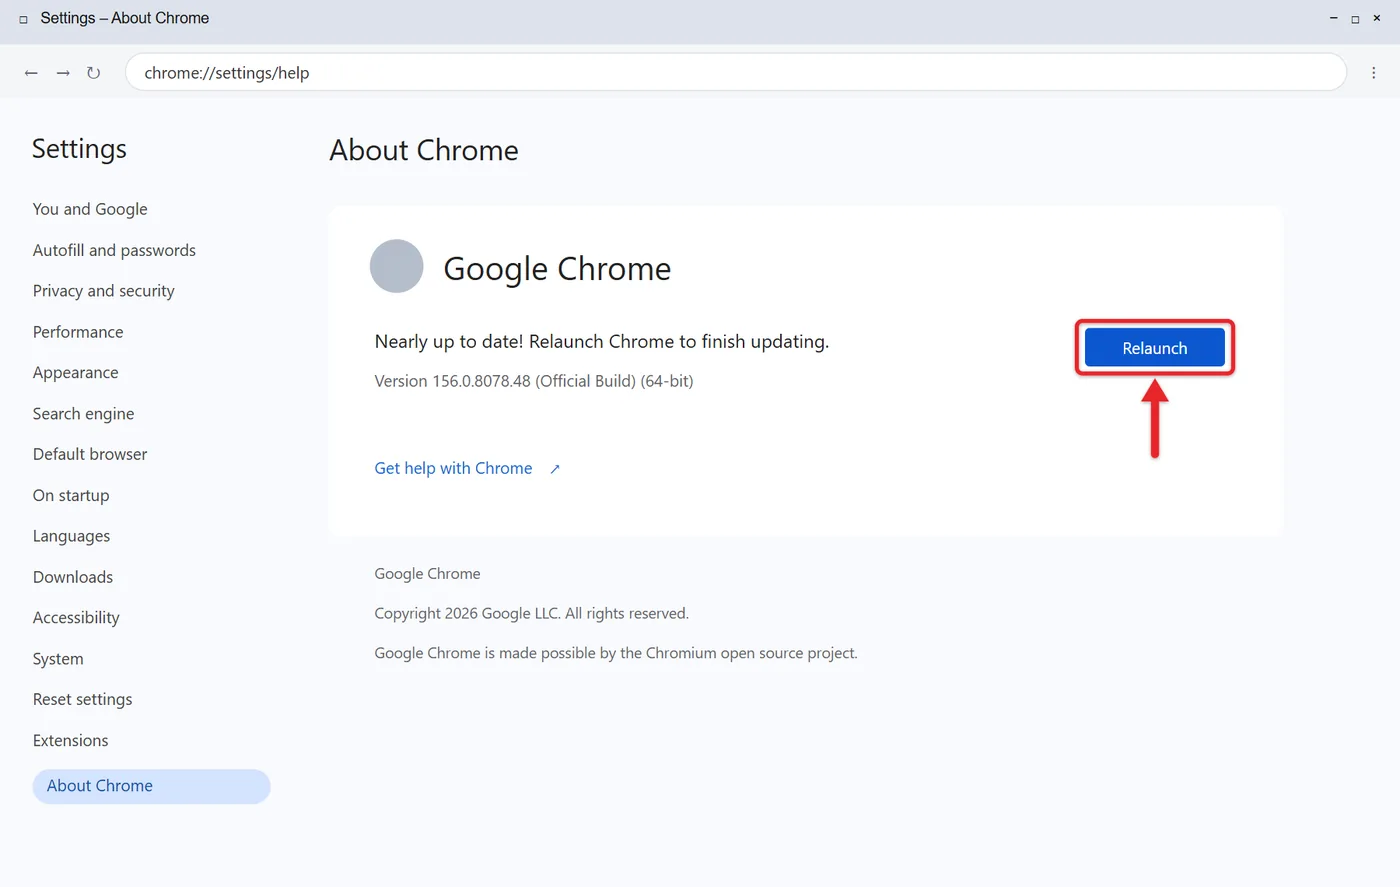Image resolution: width=1400 pixels, height=887 pixels.
Task: Click the Chromium open source project sentence
Action: pyautogui.click(x=616, y=653)
